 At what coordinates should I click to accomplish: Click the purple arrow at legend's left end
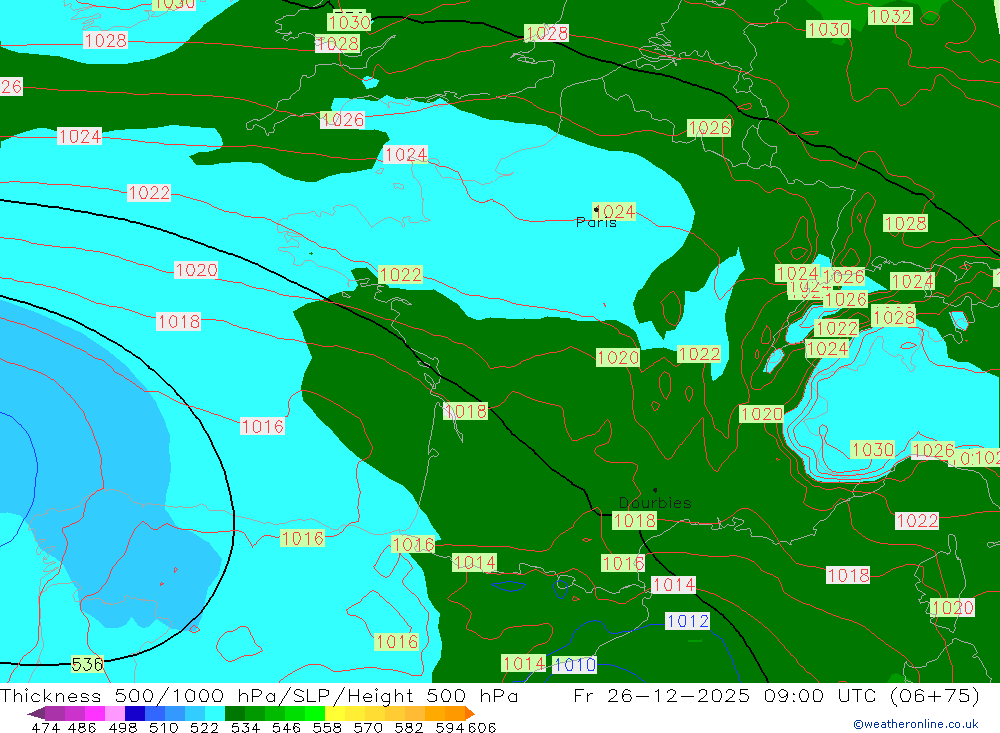click(x=36, y=713)
